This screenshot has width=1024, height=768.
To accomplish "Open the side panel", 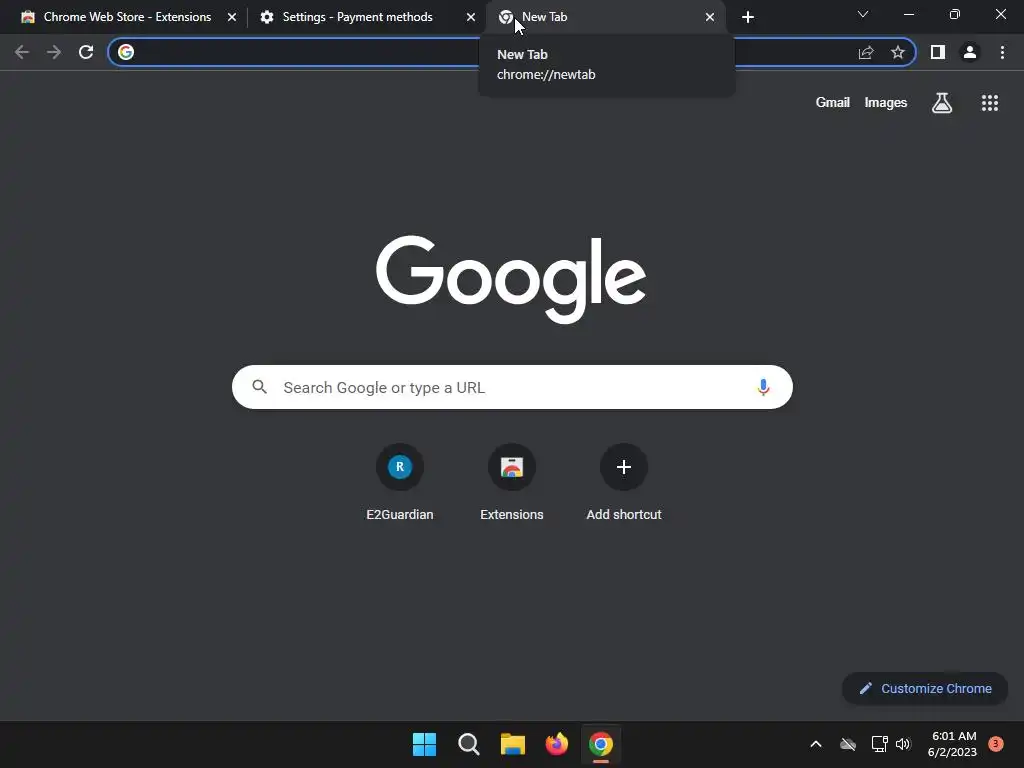I will click(938, 52).
